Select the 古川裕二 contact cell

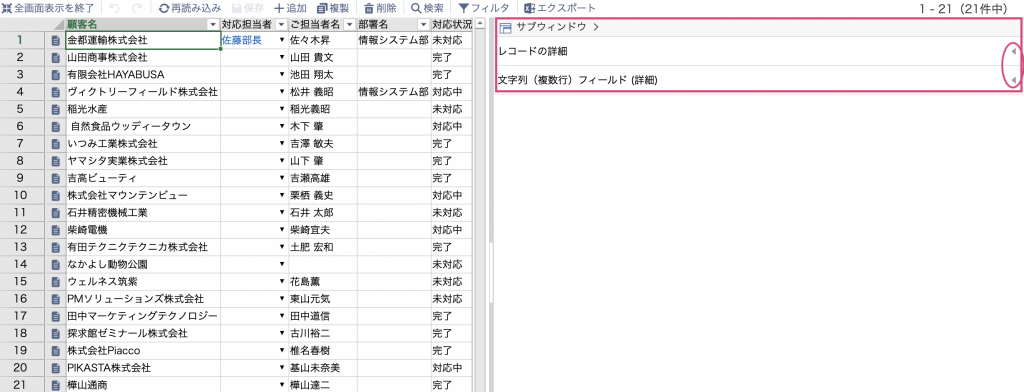(x=323, y=333)
